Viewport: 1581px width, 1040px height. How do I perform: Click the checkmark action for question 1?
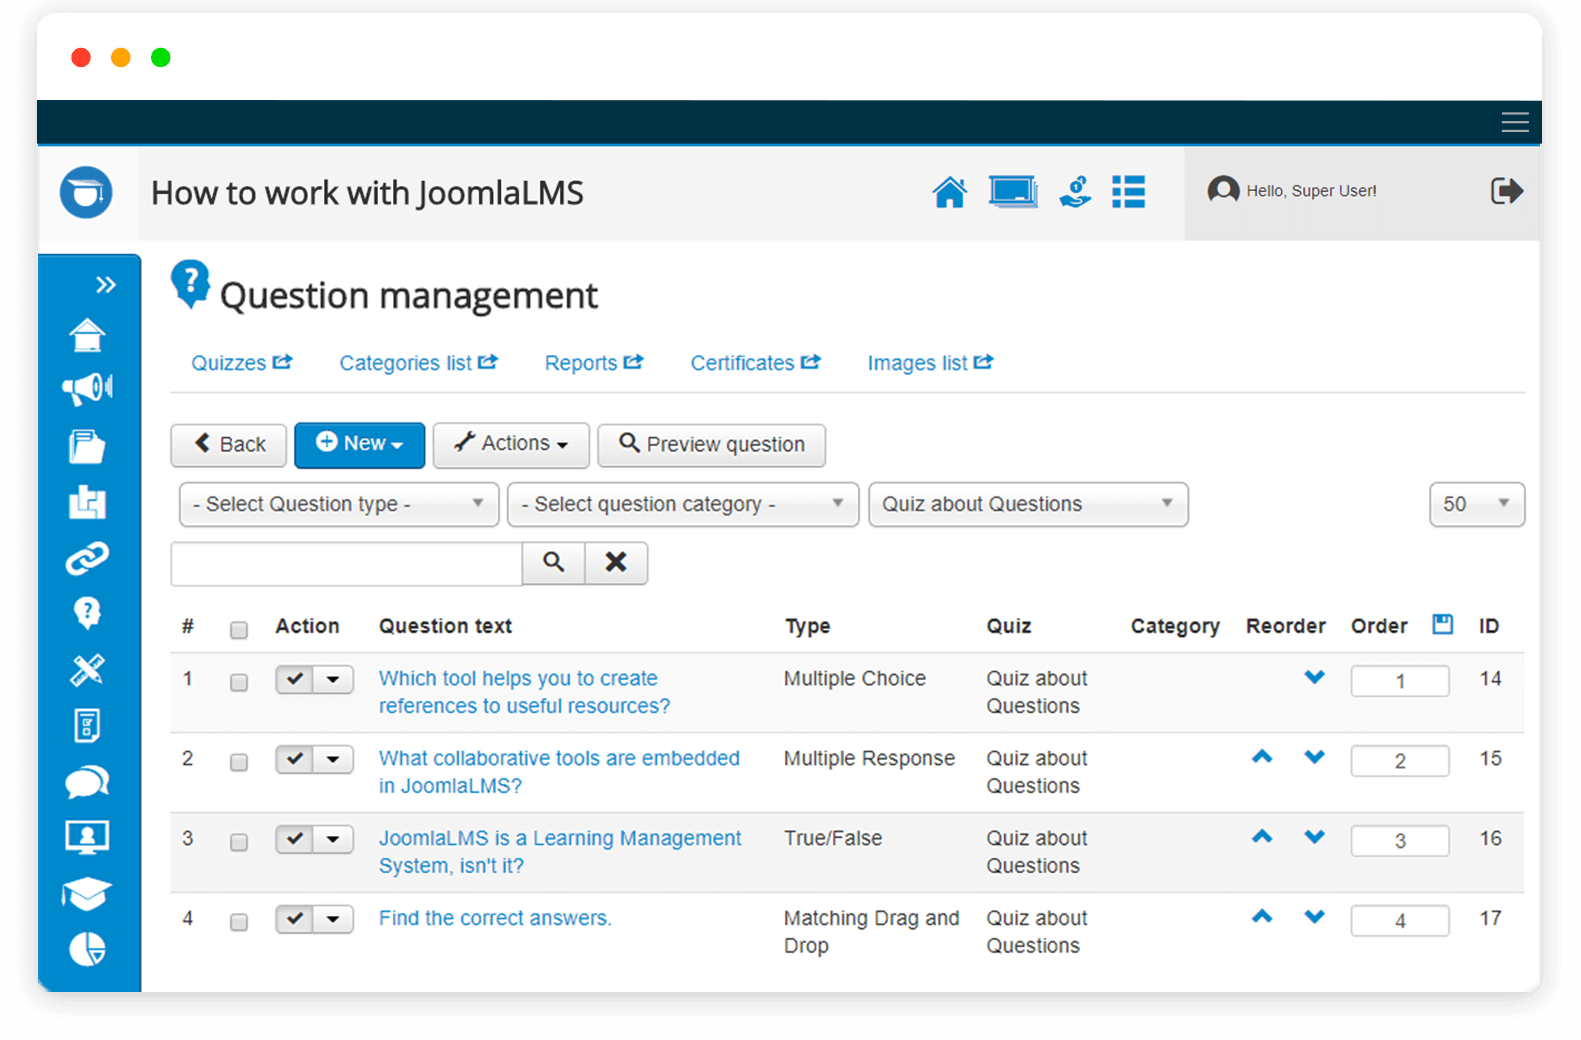pos(295,680)
